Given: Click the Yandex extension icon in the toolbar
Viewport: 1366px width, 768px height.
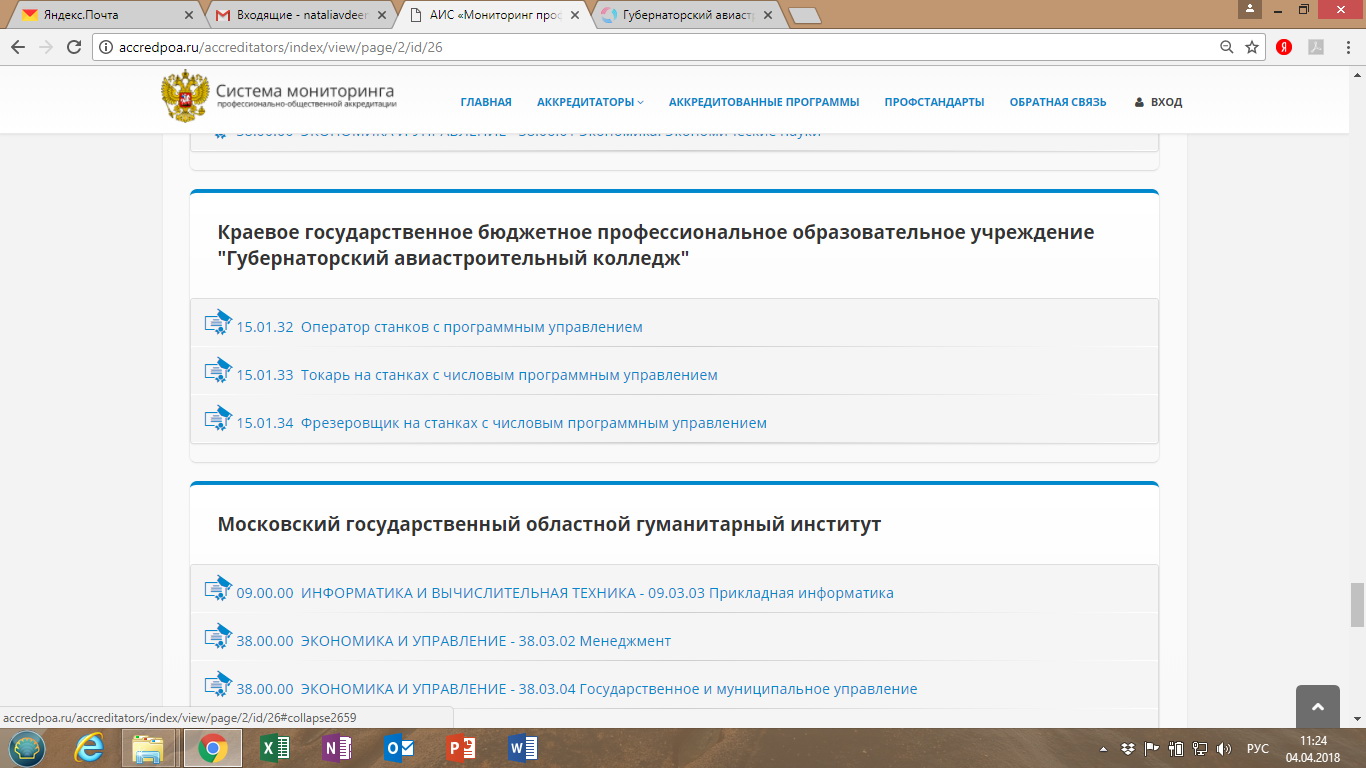Looking at the screenshot, I should pyautogui.click(x=1284, y=47).
